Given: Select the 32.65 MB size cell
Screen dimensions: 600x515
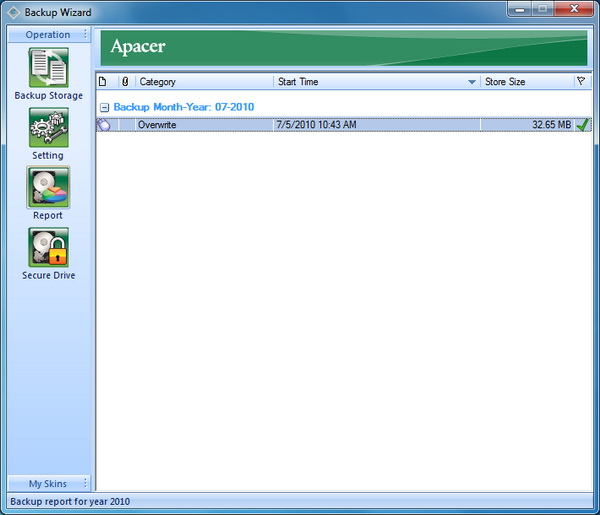Looking at the screenshot, I should [527, 125].
